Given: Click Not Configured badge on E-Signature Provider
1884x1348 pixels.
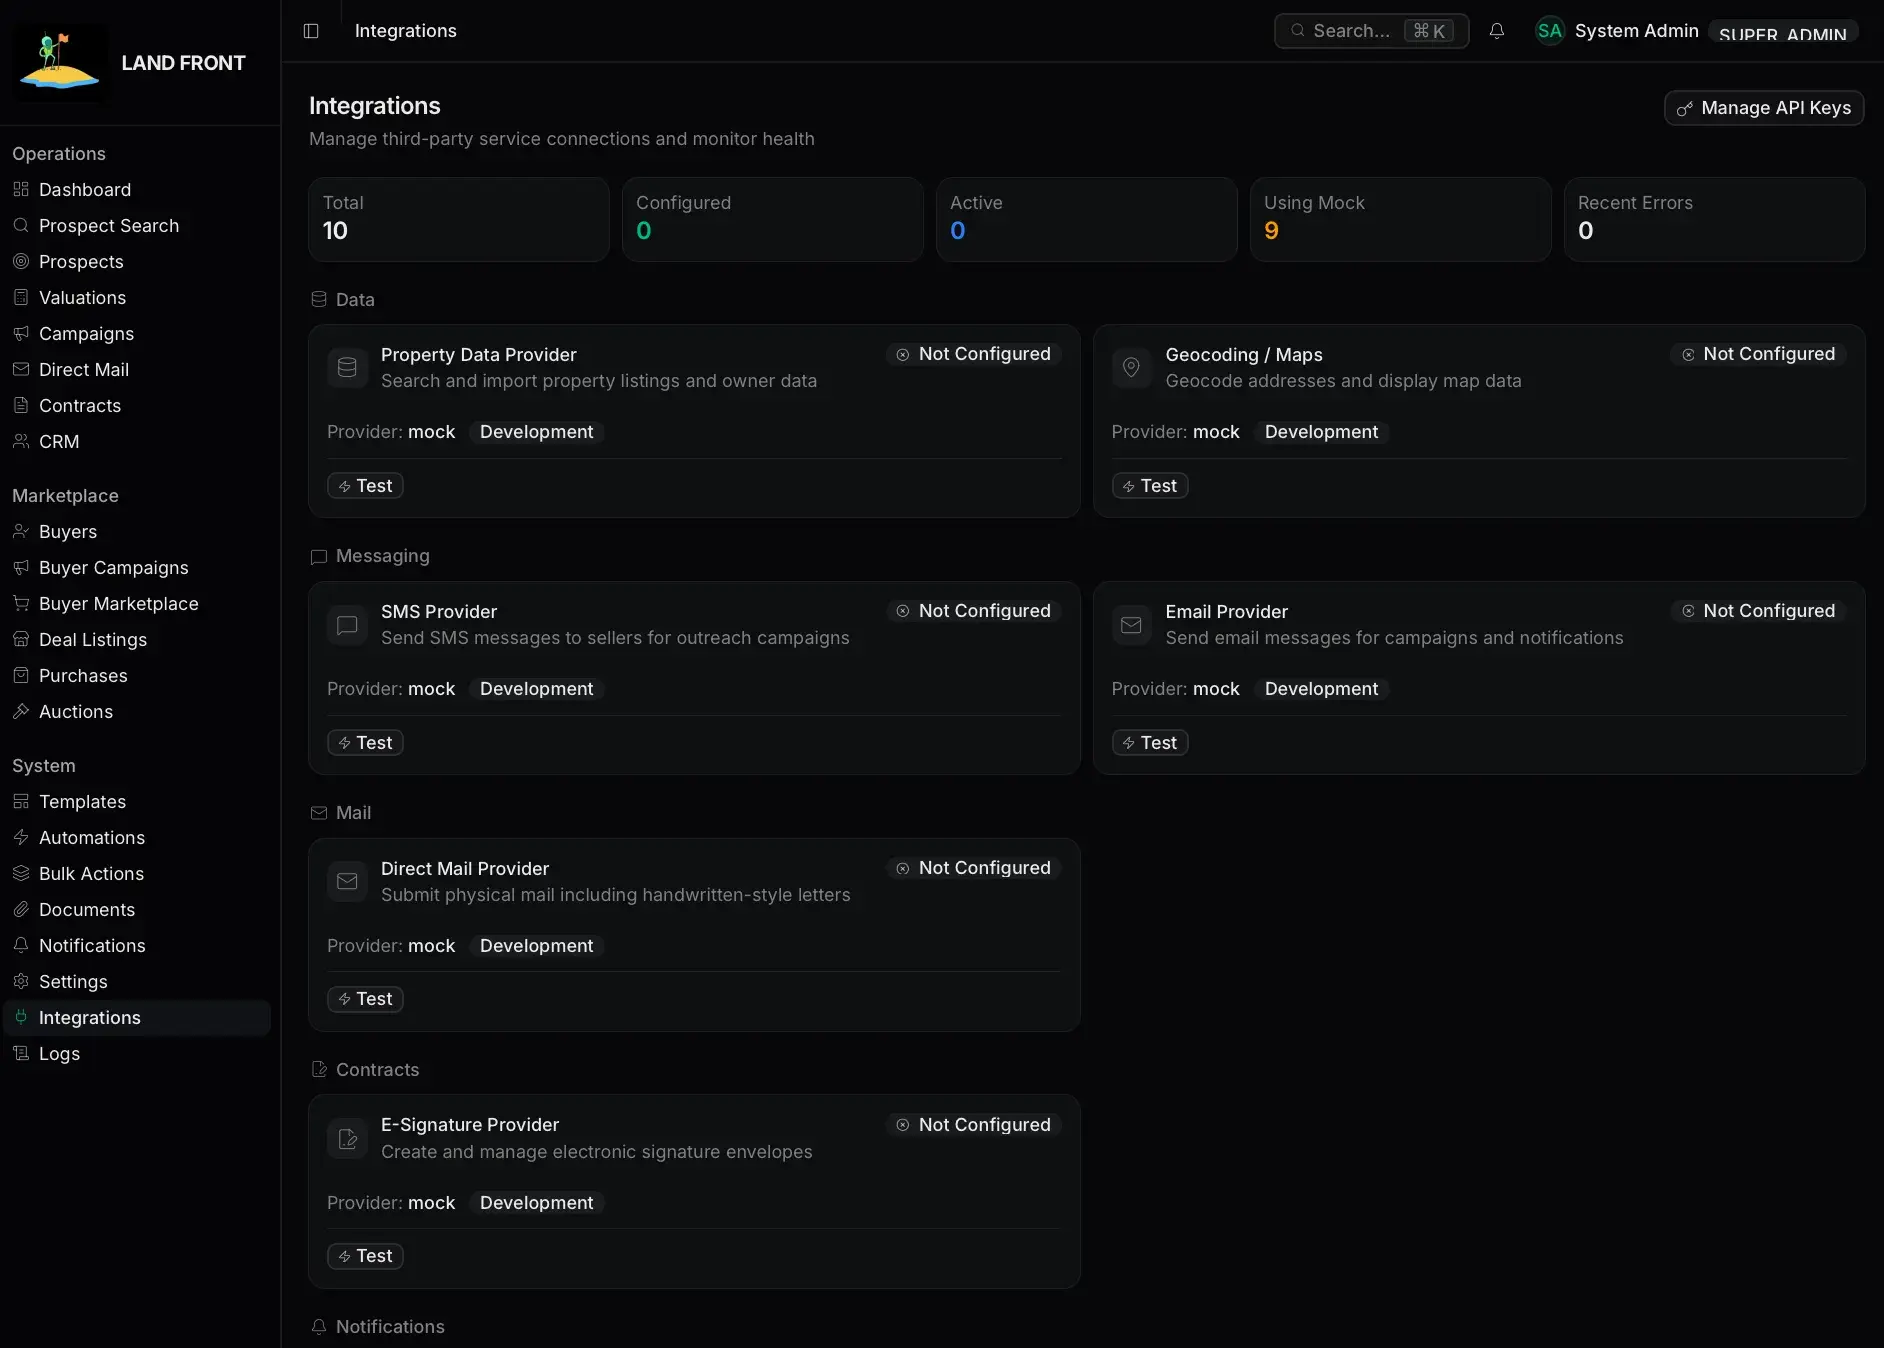Looking at the screenshot, I should click(x=974, y=1125).
